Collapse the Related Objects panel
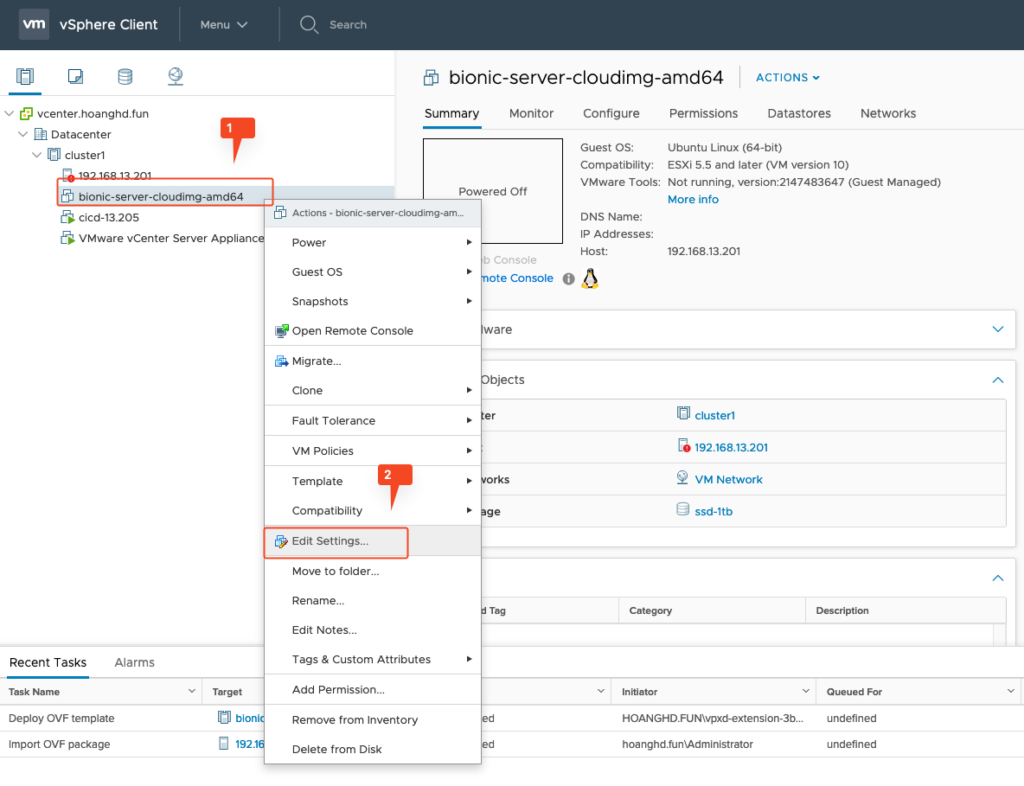The height and width of the screenshot is (786, 1024). click(998, 380)
